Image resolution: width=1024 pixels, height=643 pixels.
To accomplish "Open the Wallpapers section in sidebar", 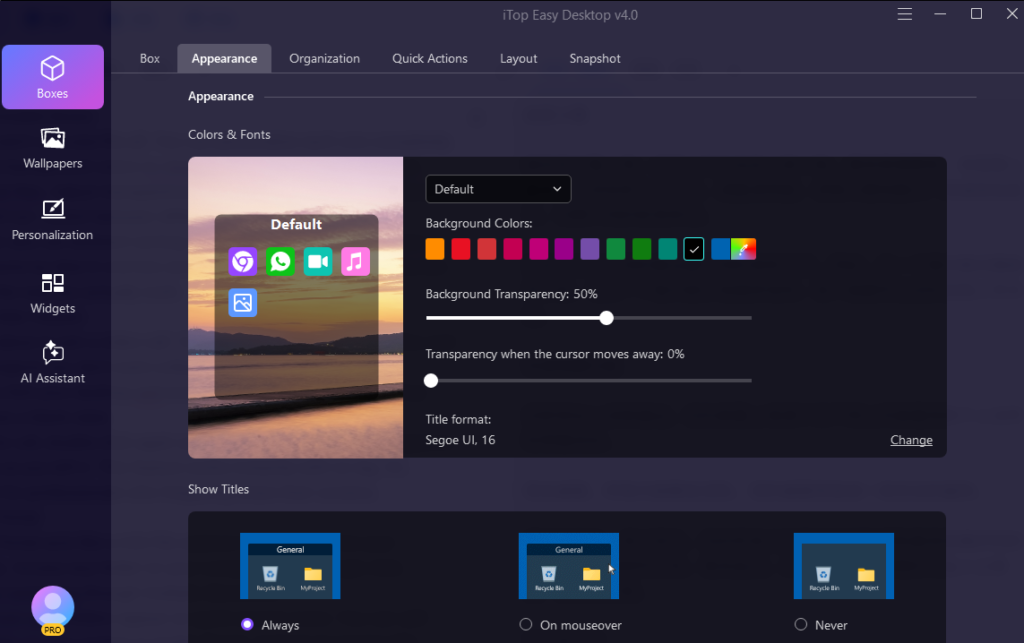I will click(x=53, y=148).
